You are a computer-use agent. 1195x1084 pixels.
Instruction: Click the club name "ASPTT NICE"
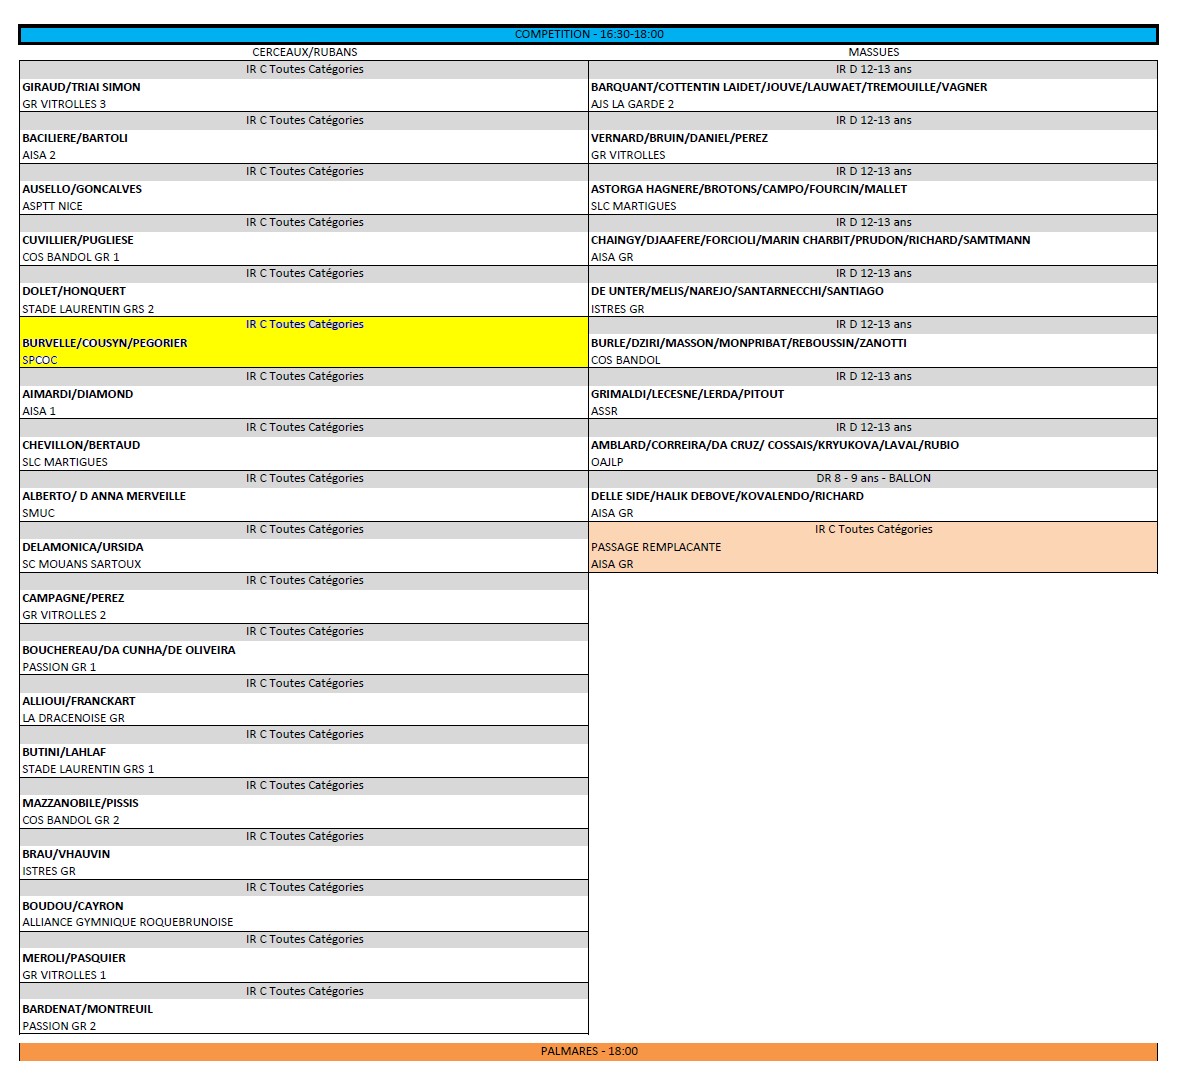click(53, 206)
